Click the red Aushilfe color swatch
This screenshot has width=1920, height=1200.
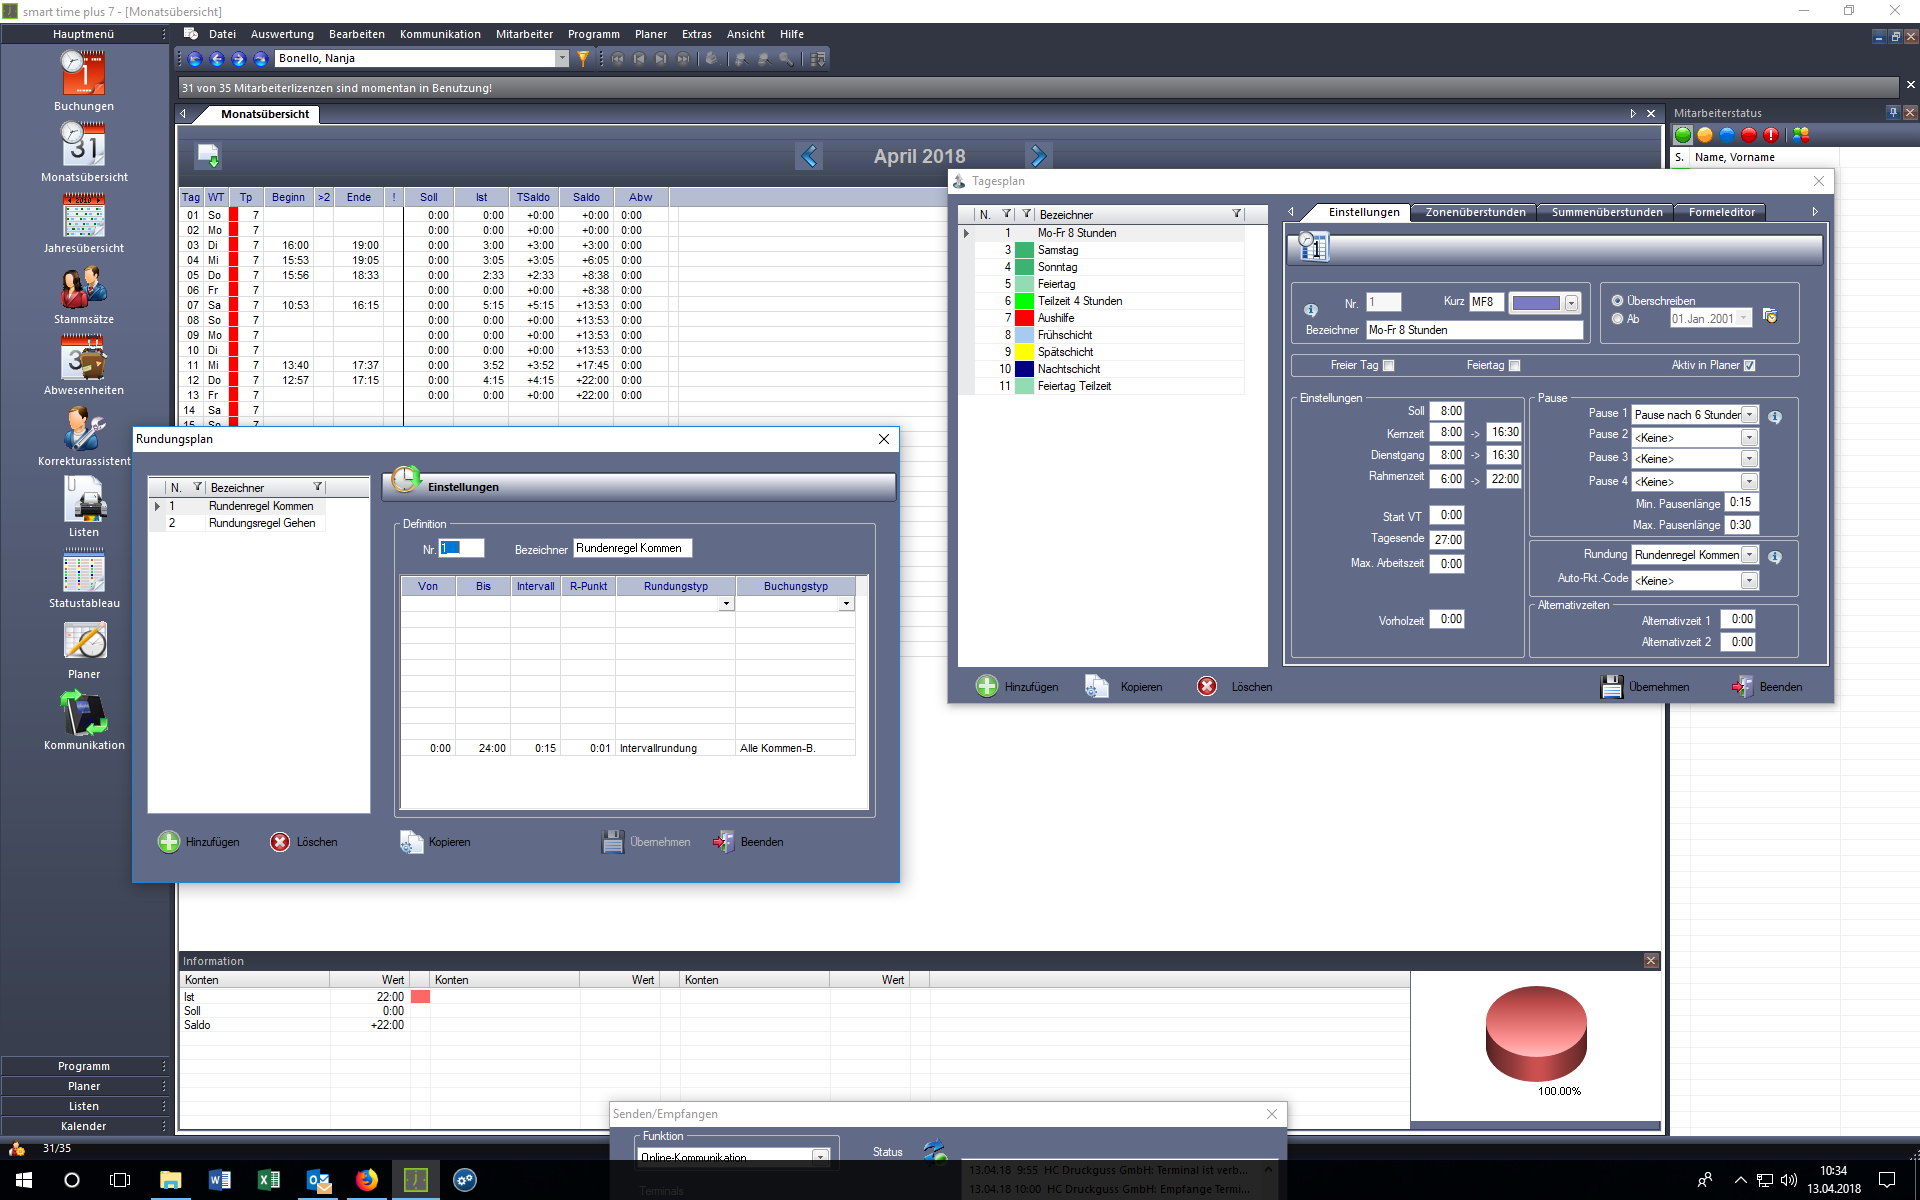coord(1024,318)
